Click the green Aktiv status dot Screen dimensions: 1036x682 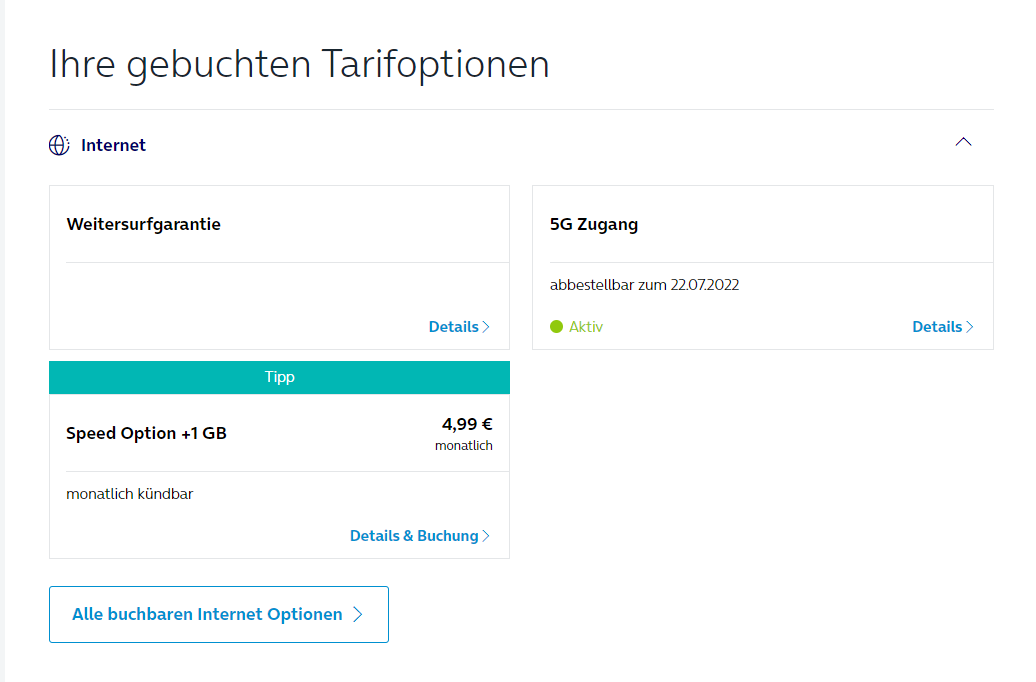(x=556, y=326)
